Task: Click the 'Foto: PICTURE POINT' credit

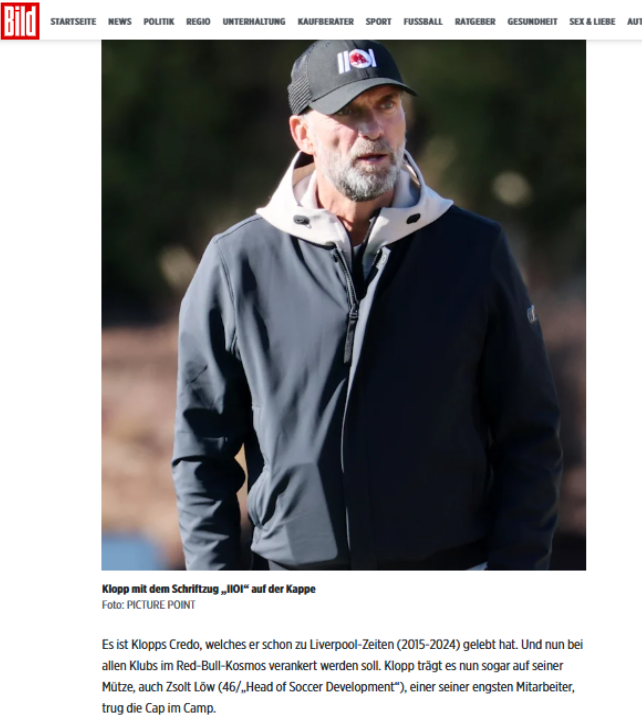Action: (x=149, y=605)
